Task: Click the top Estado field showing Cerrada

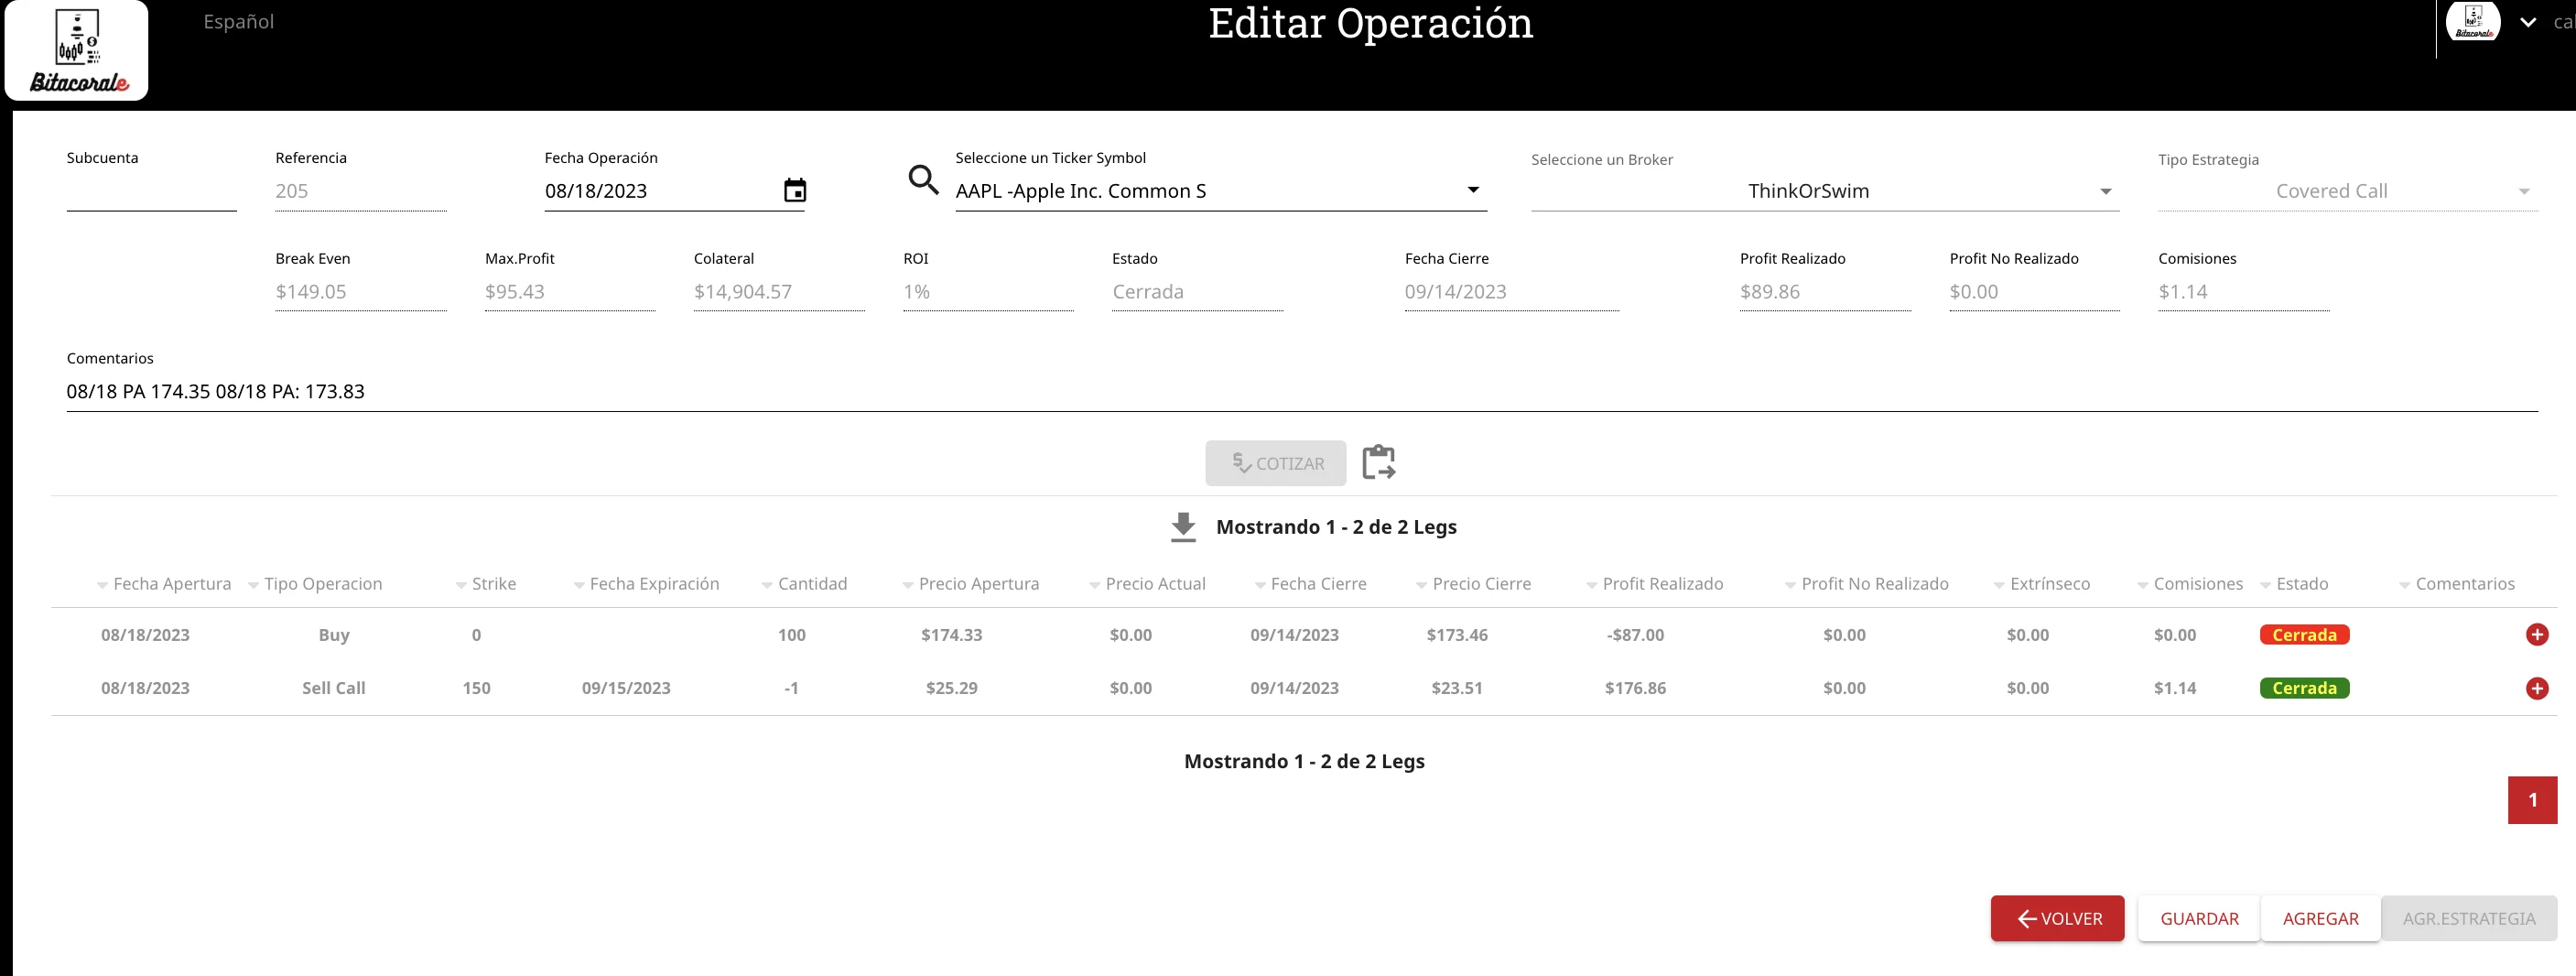Action: point(1197,292)
